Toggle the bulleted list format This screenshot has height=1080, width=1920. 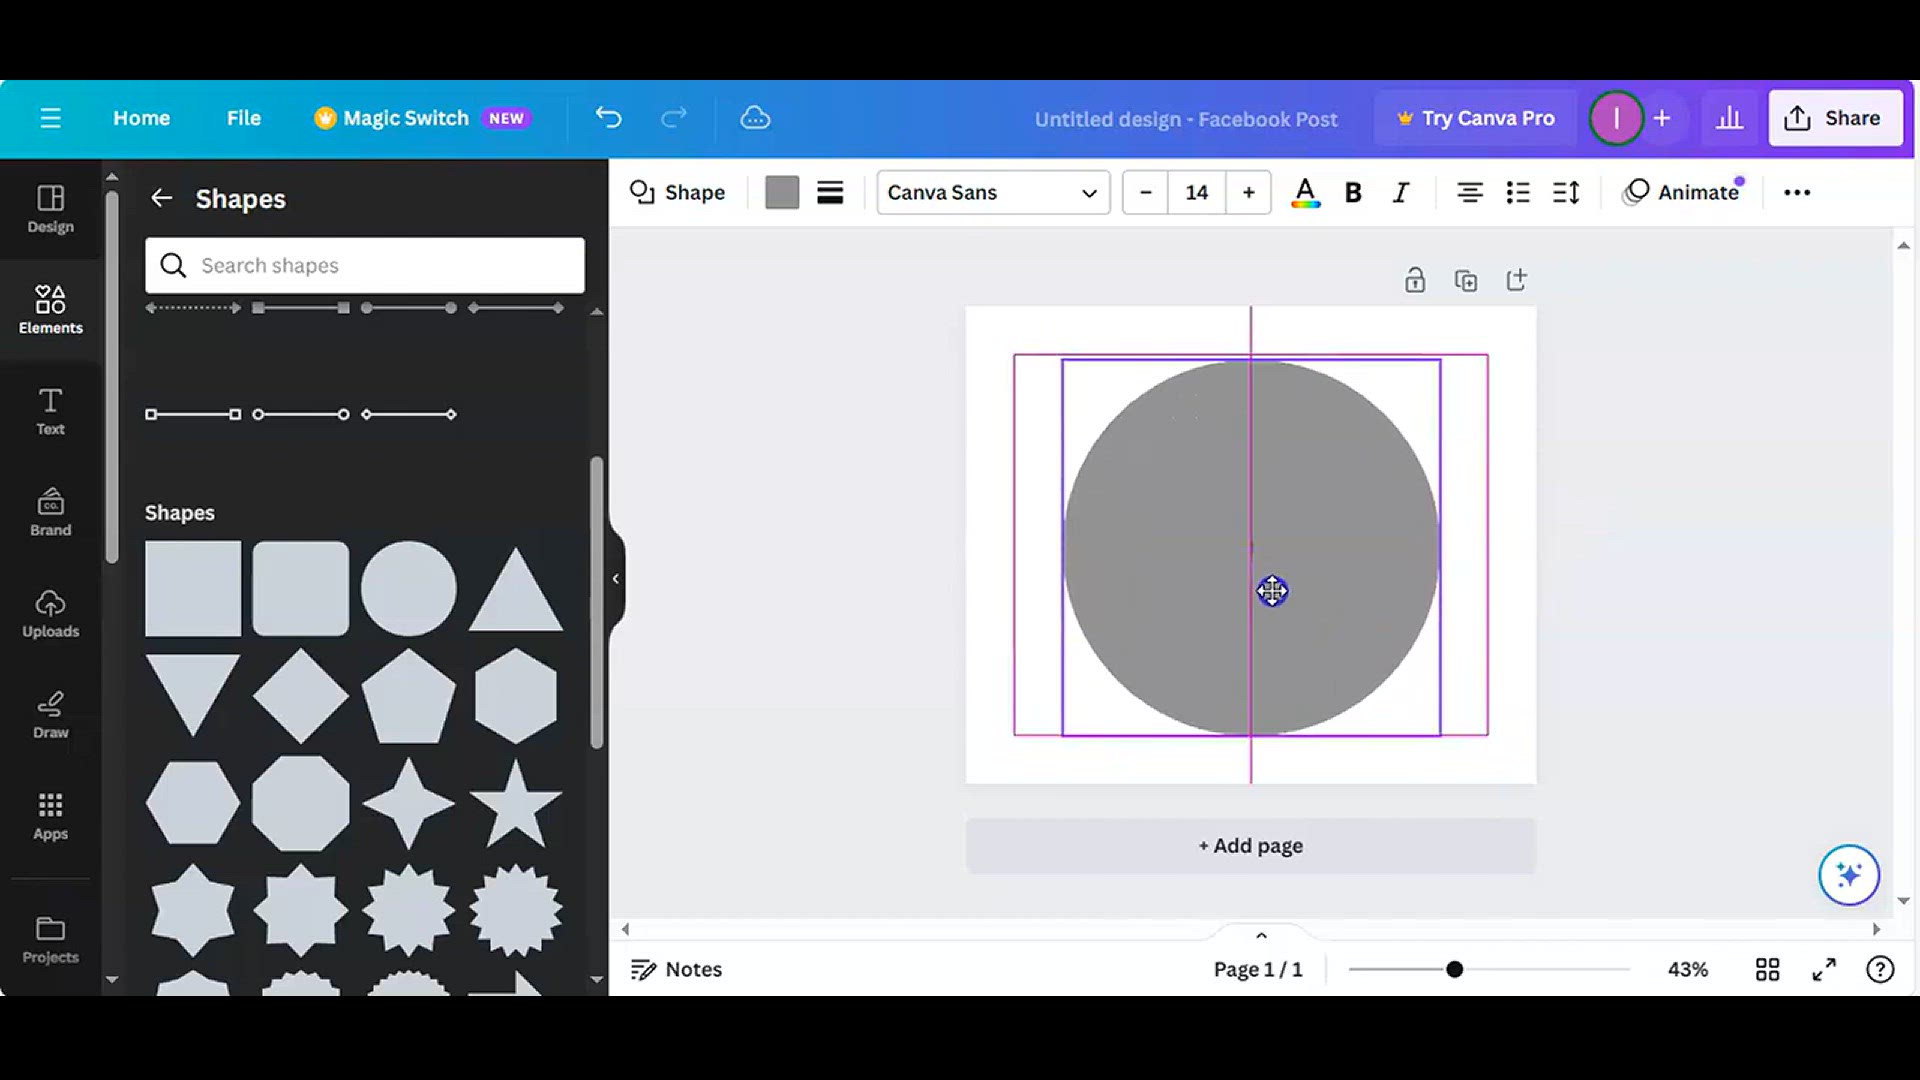click(x=1517, y=192)
